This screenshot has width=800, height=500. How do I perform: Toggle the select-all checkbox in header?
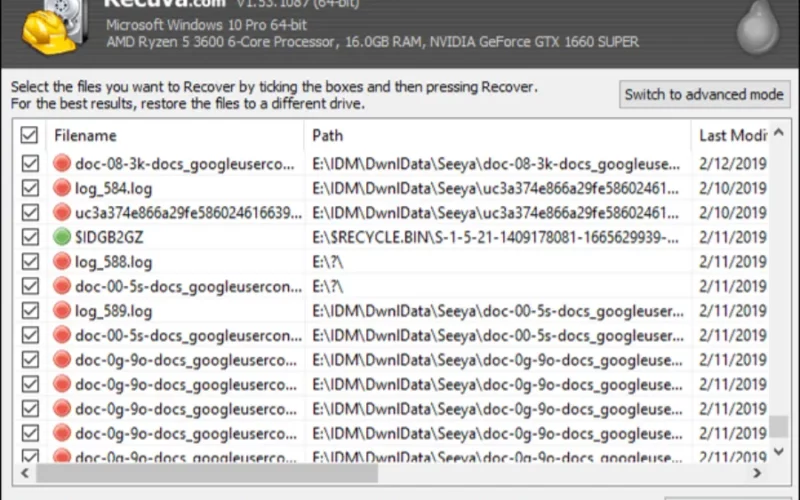(29, 135)
